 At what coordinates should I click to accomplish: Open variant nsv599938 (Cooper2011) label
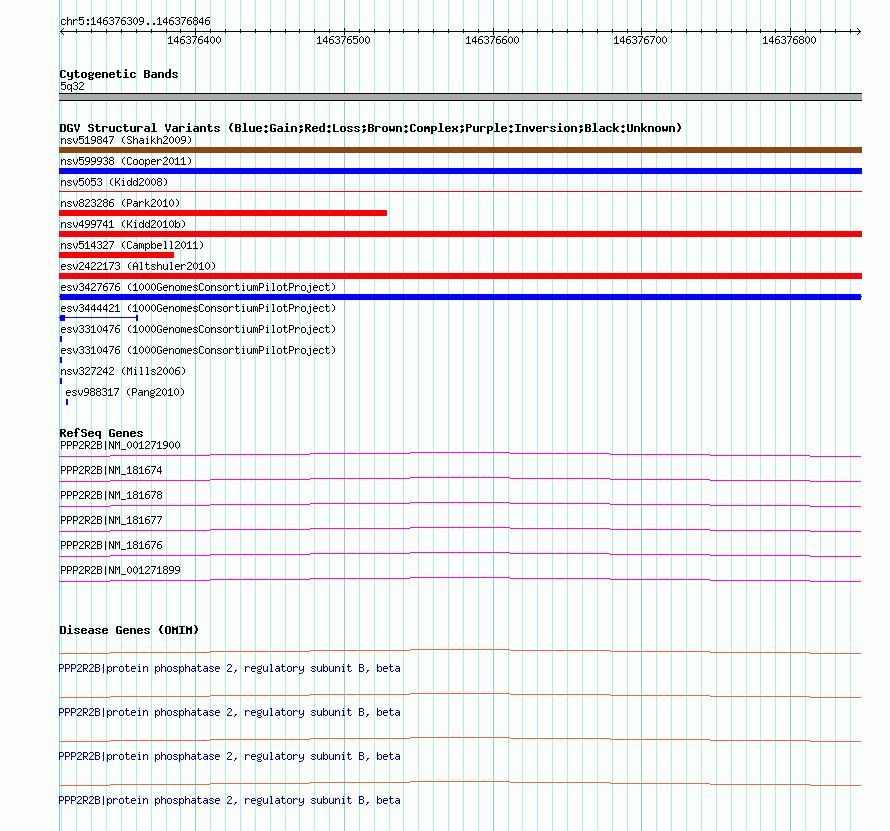(x=126, y=161)
